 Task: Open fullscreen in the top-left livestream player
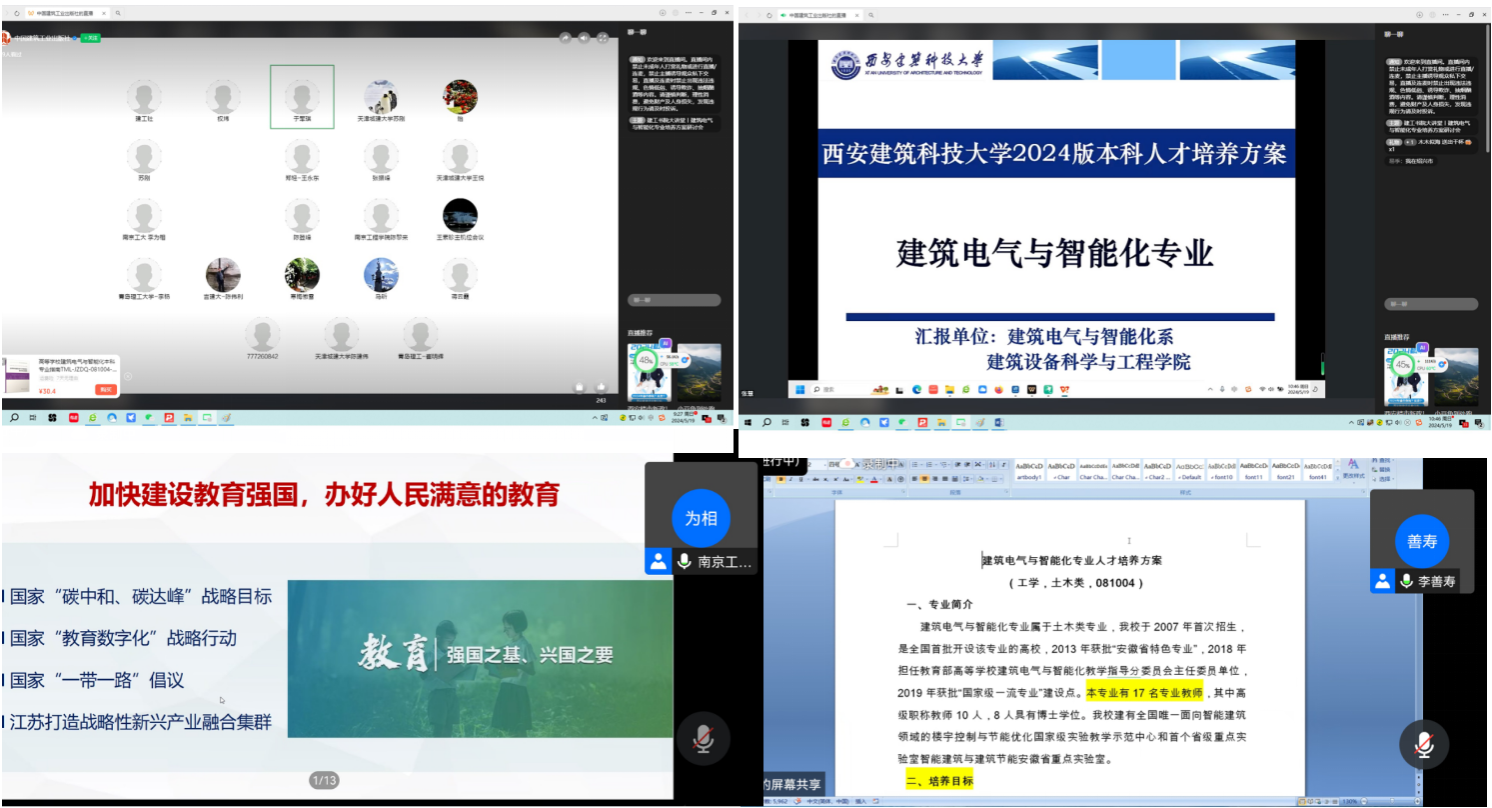point(603,38)
